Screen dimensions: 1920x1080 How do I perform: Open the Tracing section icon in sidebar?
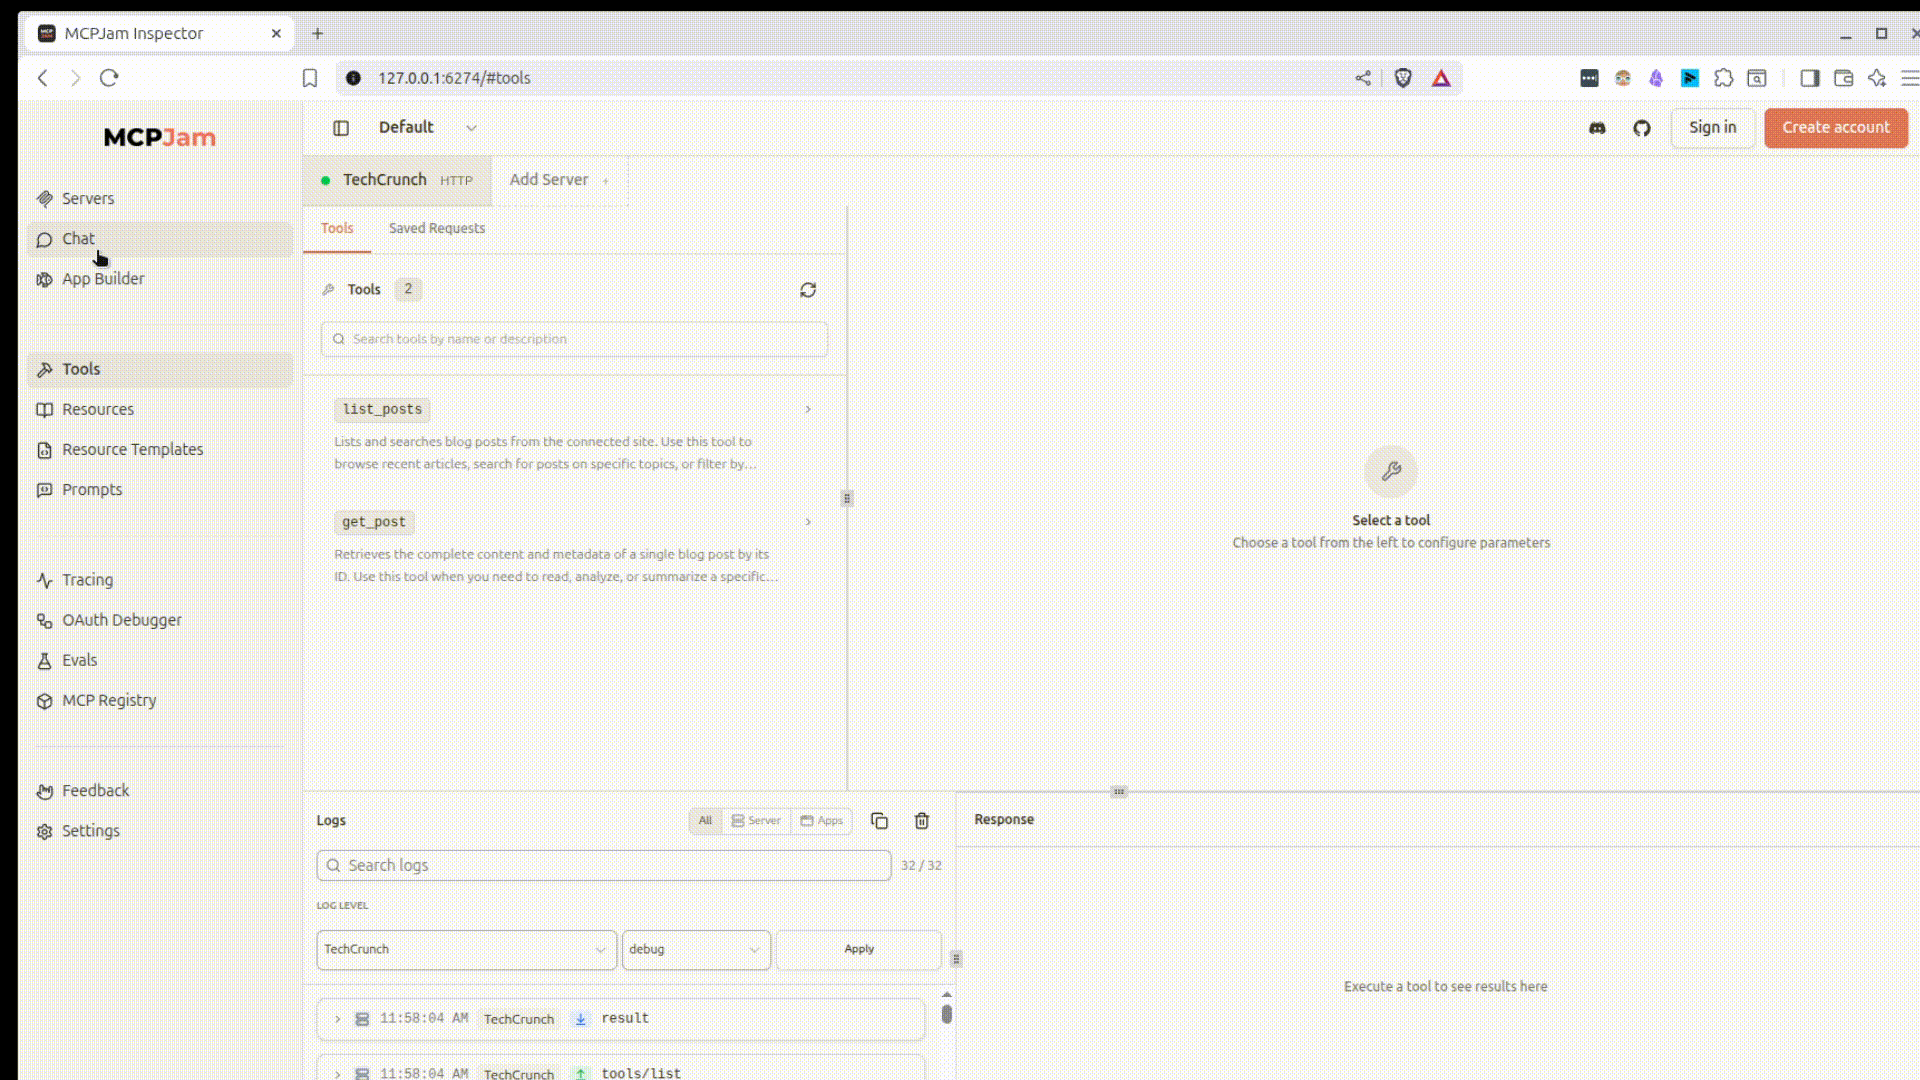point(44,580)
